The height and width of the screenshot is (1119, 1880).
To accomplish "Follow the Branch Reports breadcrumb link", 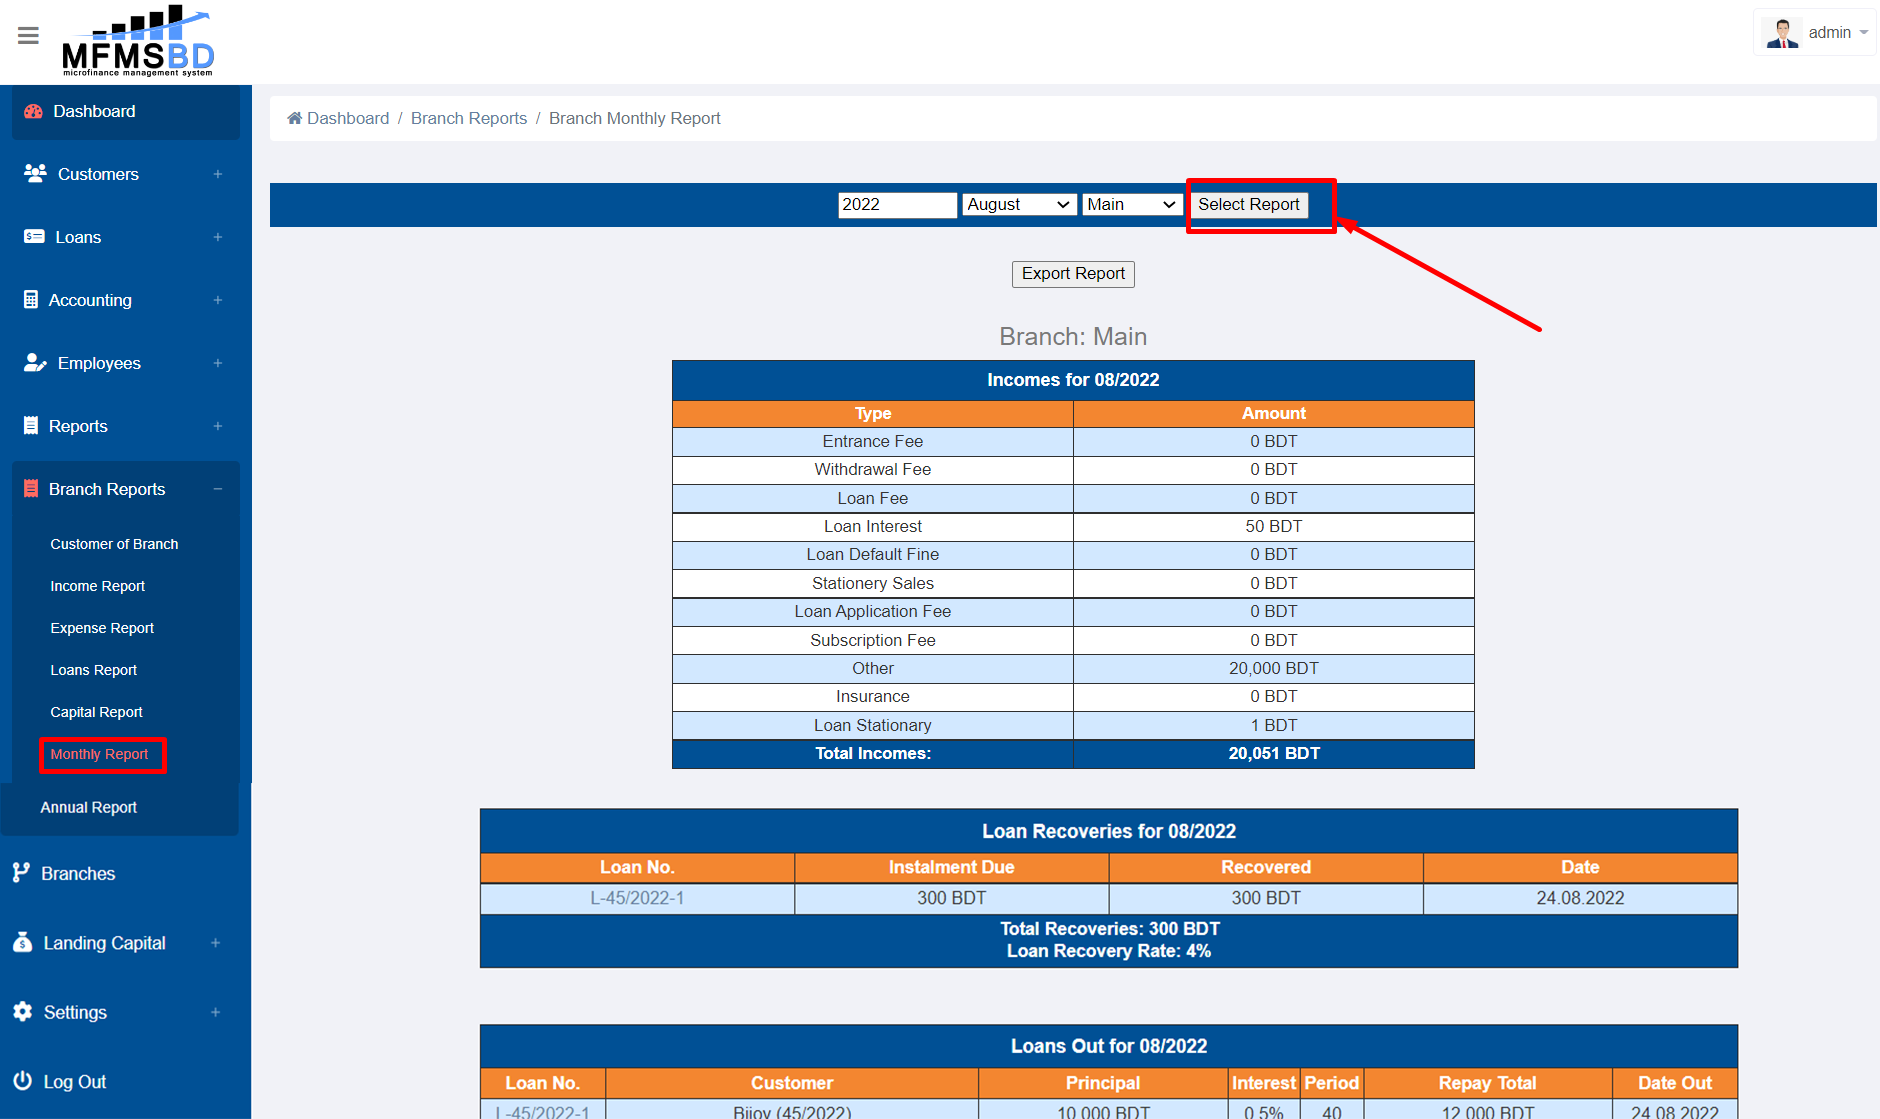I will 469,118.
